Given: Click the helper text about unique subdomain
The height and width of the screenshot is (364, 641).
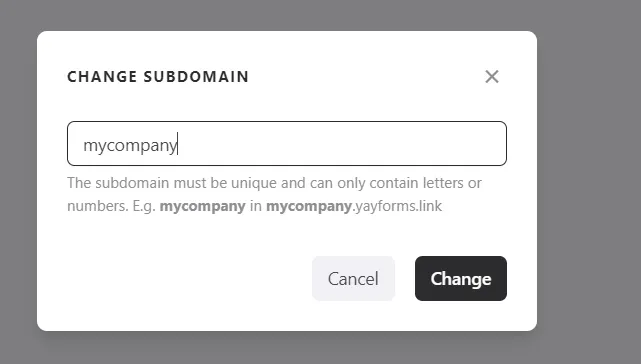Looking at the screenshot, I should [x=274, y=194].
